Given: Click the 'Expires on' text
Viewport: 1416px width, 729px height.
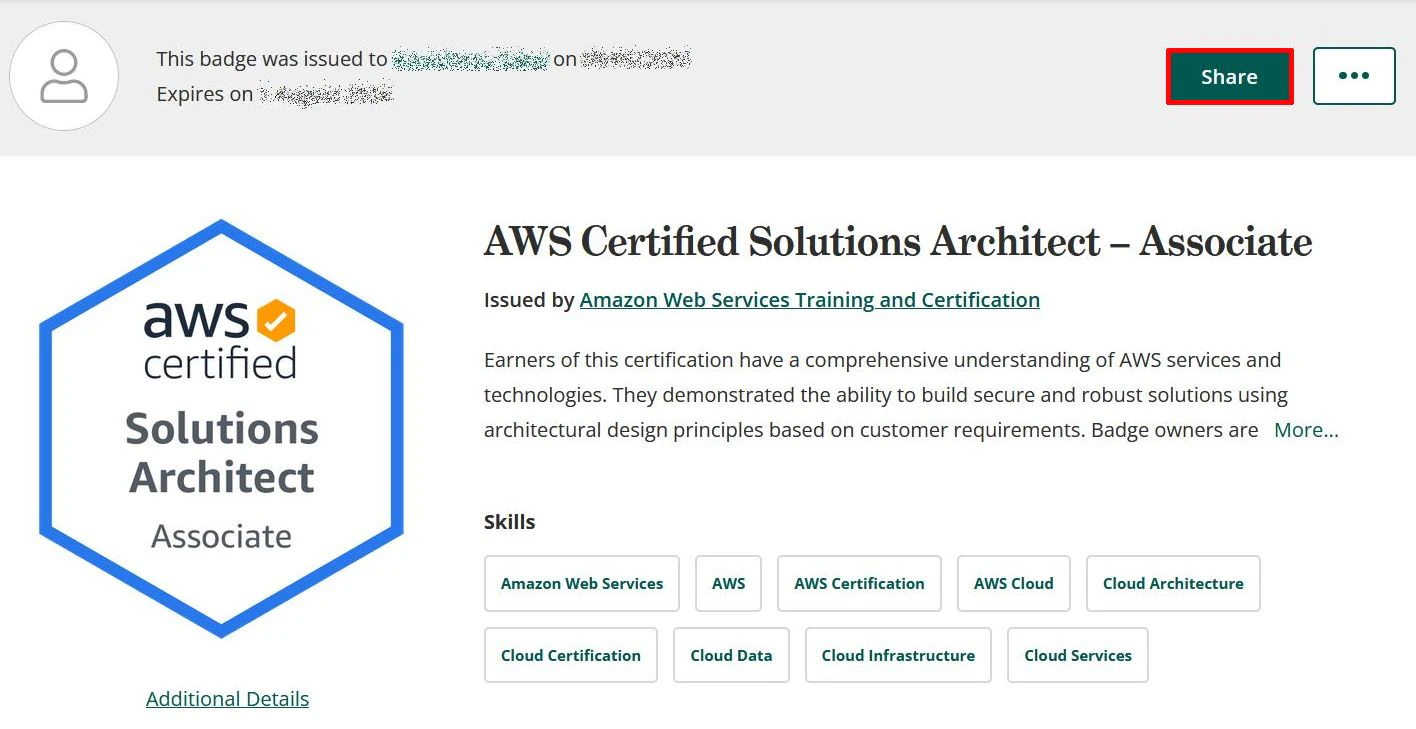Looking at the screenshot, I should (x=205, y=94).
